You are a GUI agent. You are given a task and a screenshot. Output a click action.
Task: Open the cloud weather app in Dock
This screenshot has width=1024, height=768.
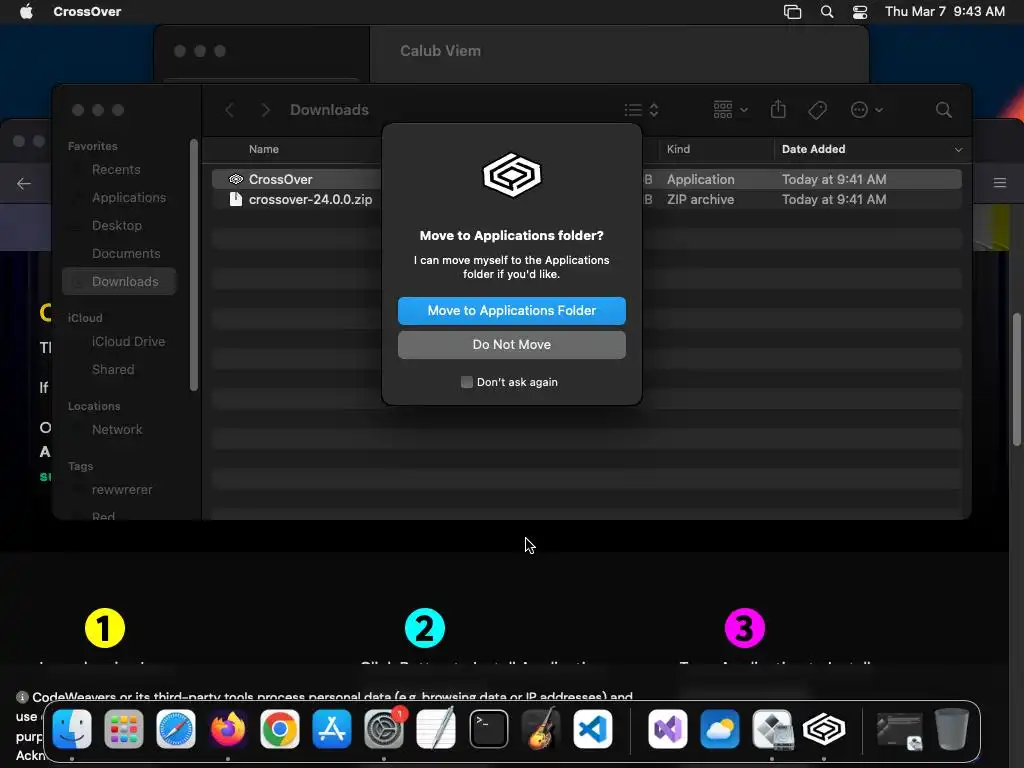[720, 729]
